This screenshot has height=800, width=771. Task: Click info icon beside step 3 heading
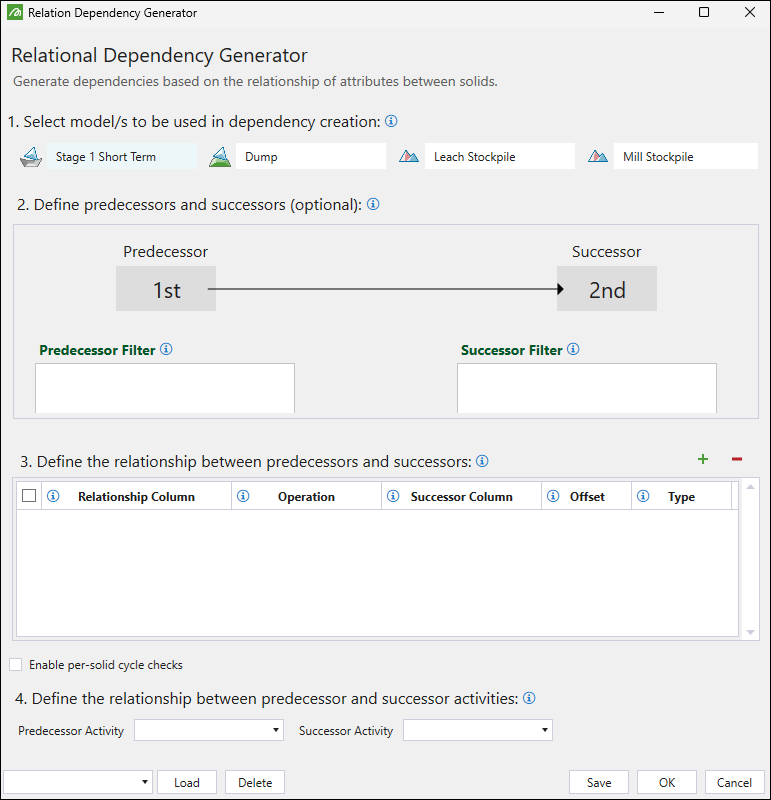482,461
